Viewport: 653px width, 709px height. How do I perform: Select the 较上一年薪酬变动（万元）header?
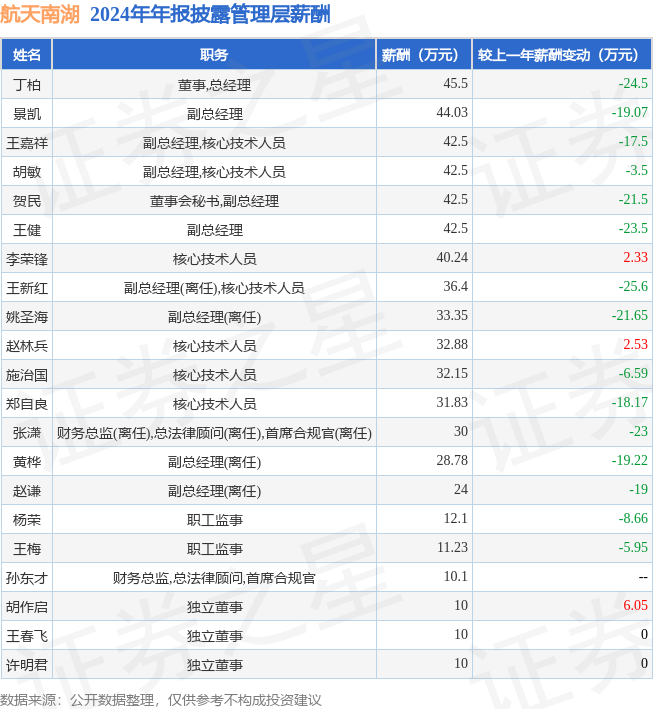pyautogui.click(x=562, y=55)
